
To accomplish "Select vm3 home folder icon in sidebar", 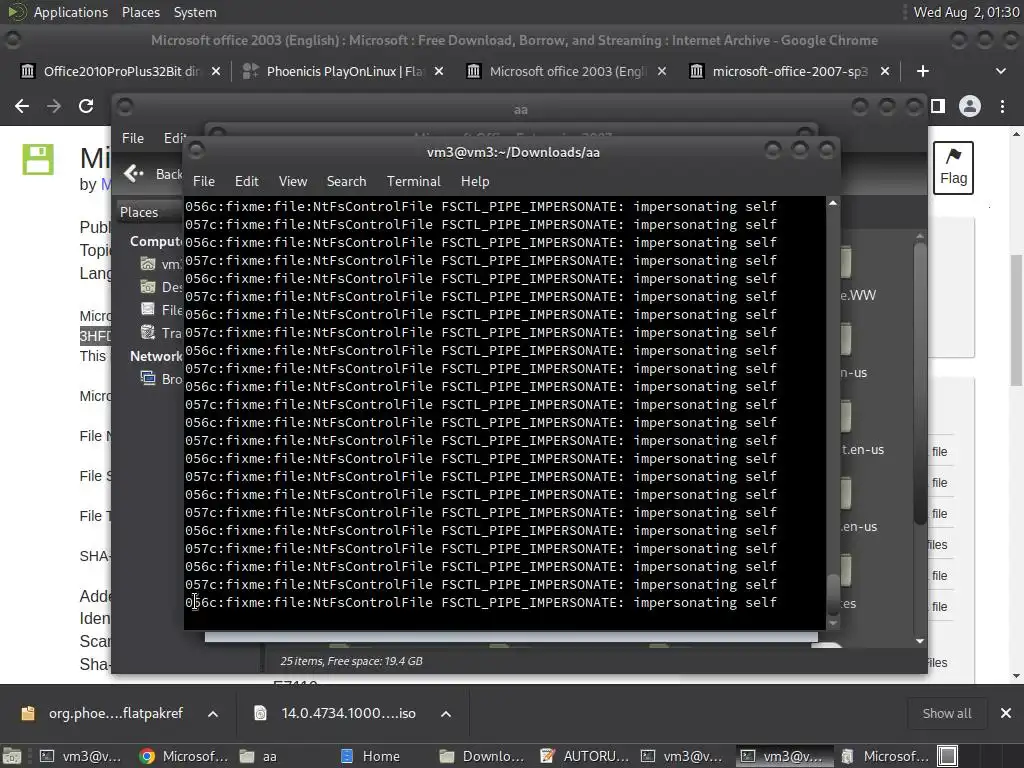I will tap(148, 263).
